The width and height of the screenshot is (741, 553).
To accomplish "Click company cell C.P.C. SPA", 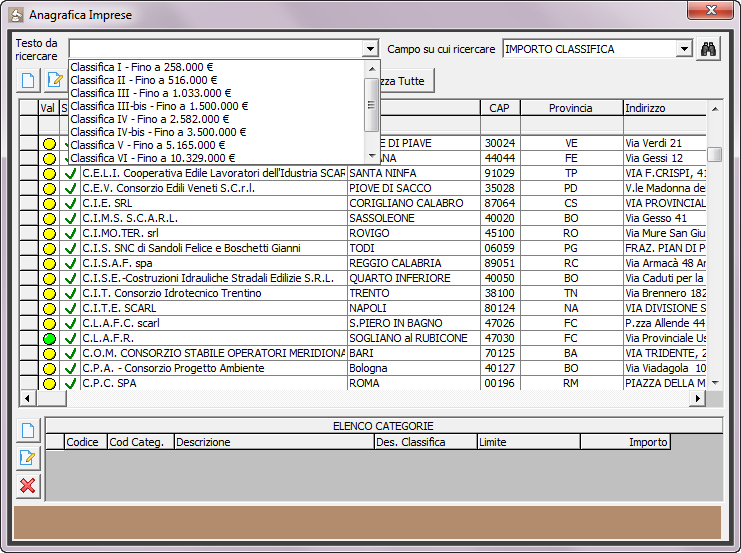I will [214, 383].
